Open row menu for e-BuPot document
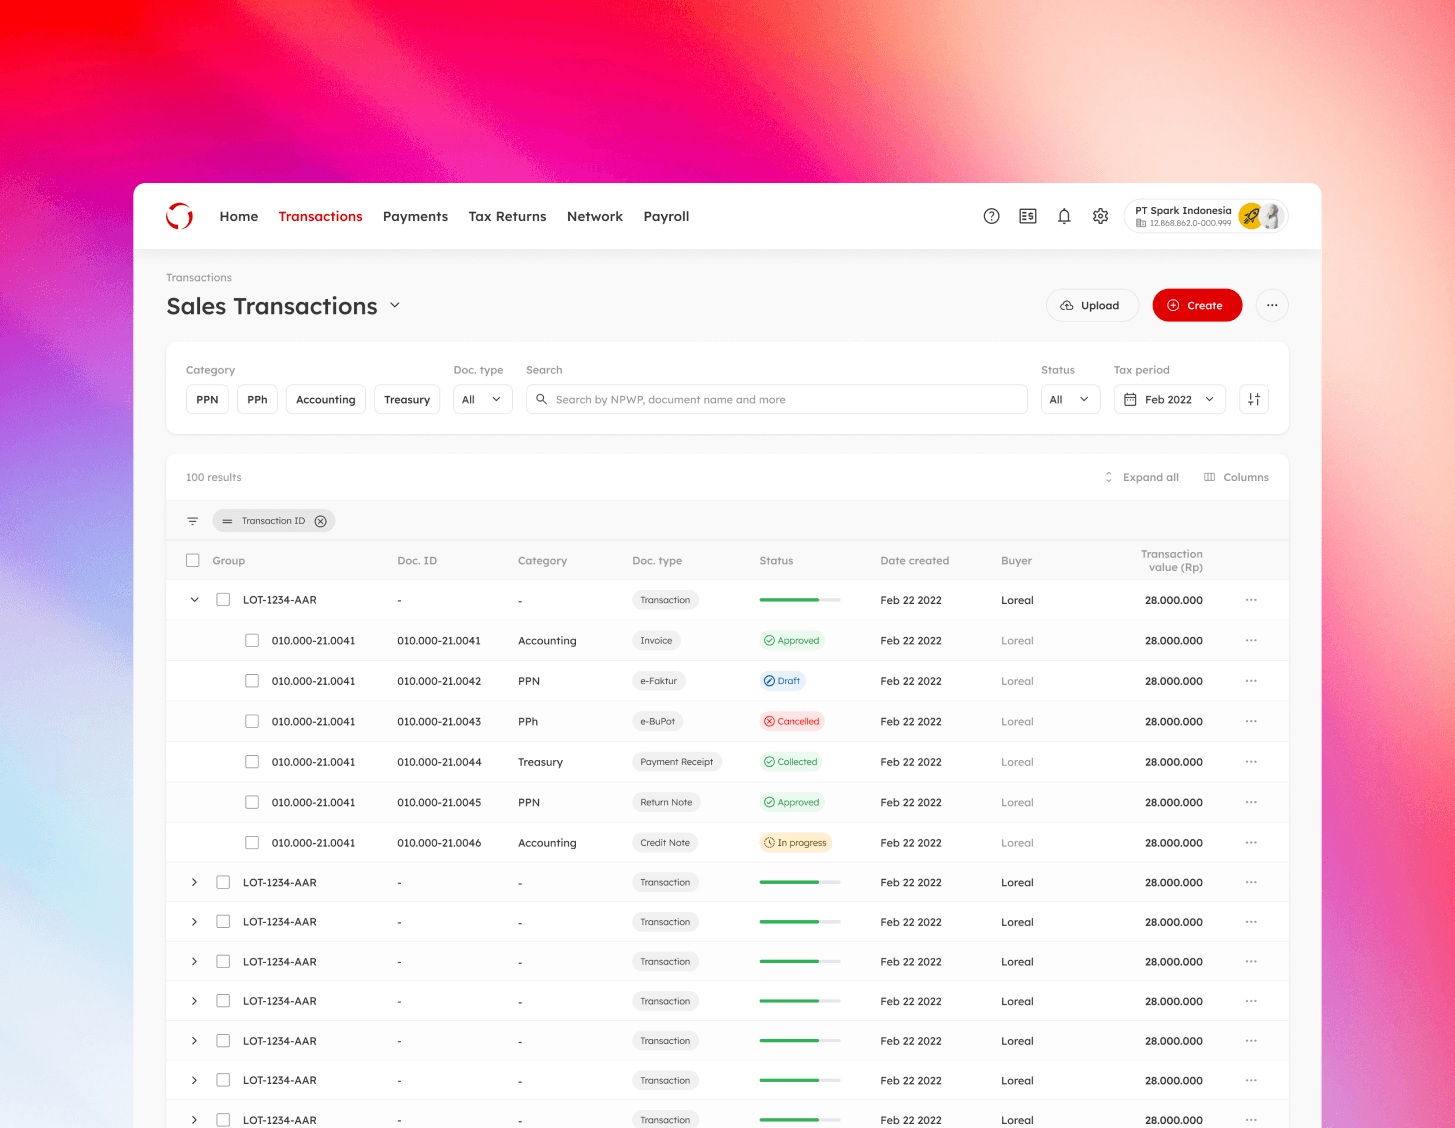 click(x=1251, y=721)
